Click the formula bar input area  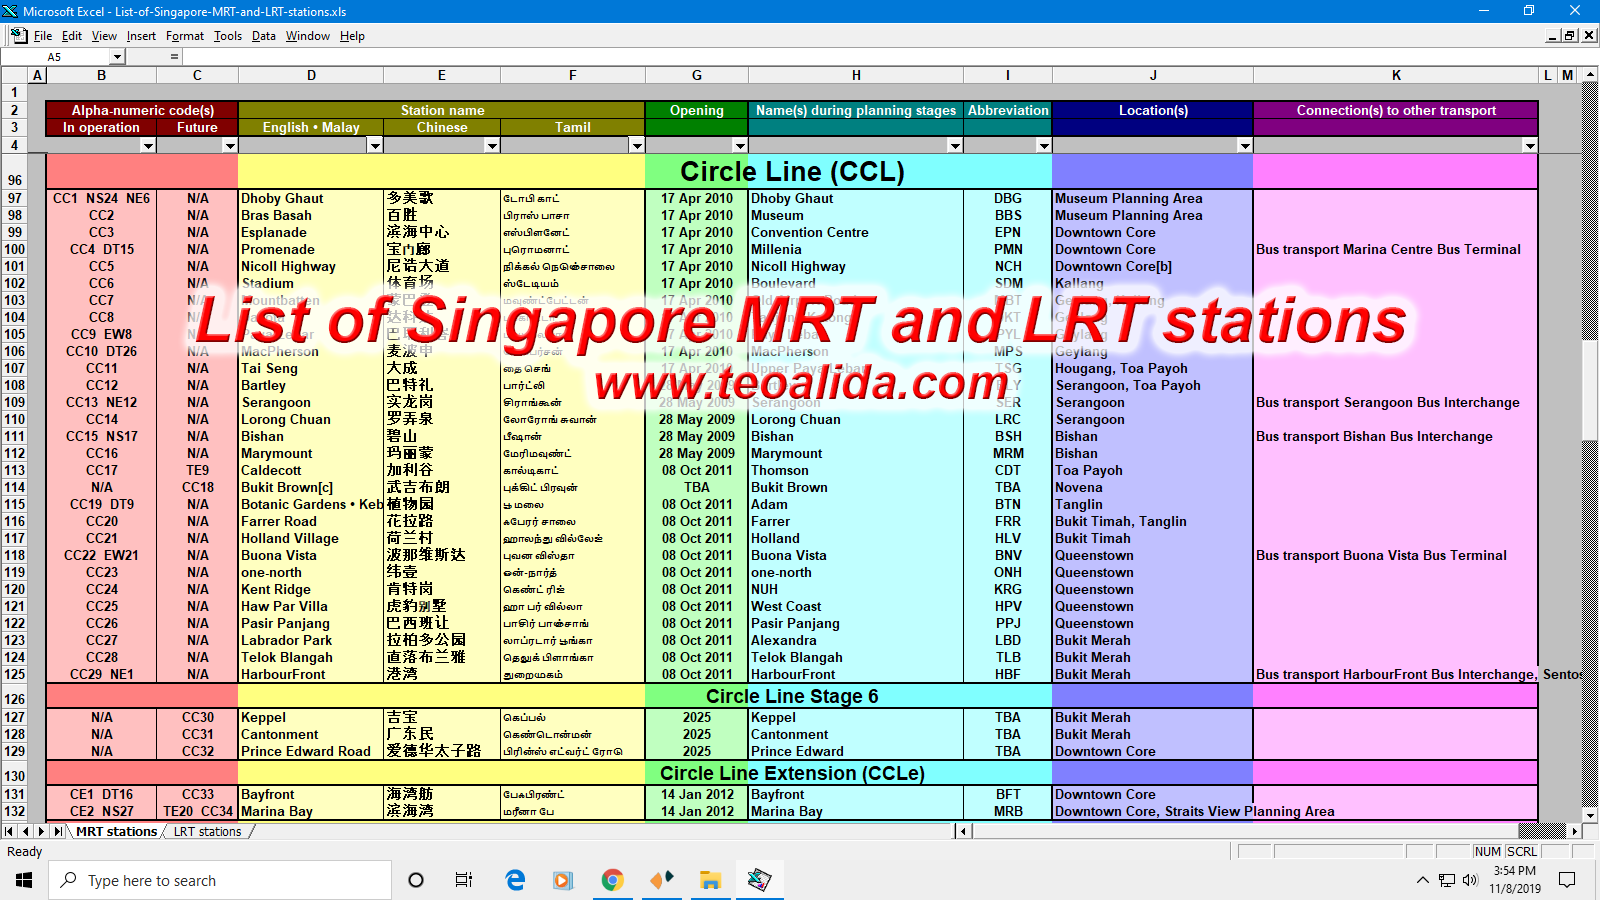coord(890,57)
